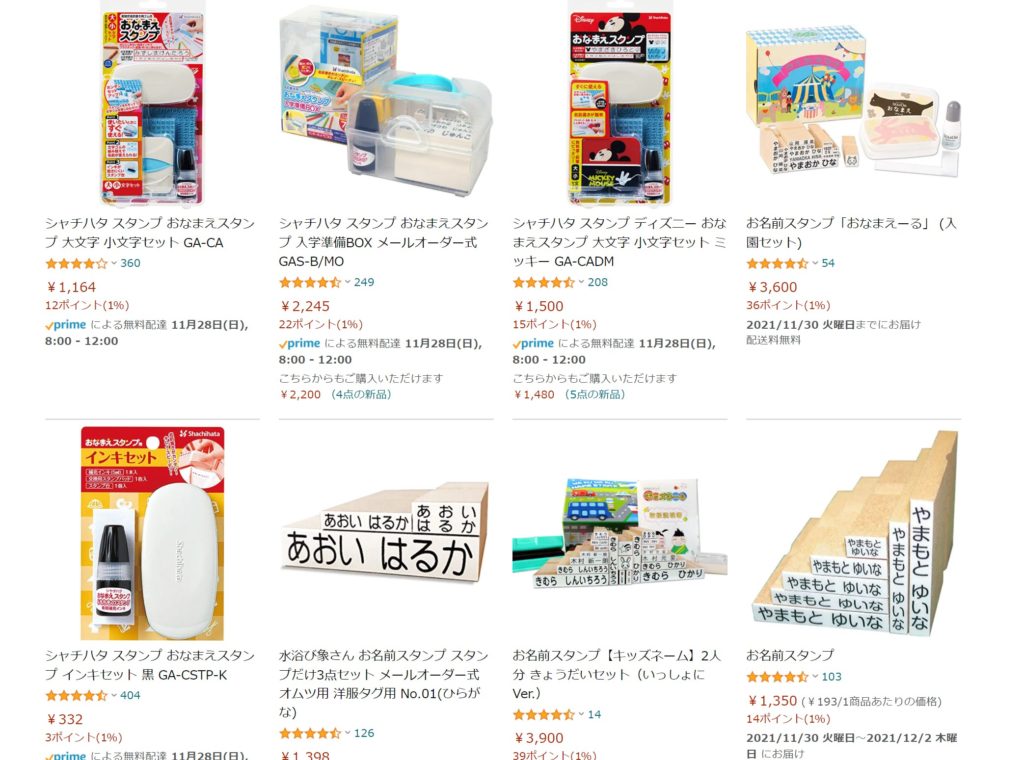This screenshot has width=1024, height=760.
Task: Expand rating chevron beside 249 reviews
Action: pos(348,282)
